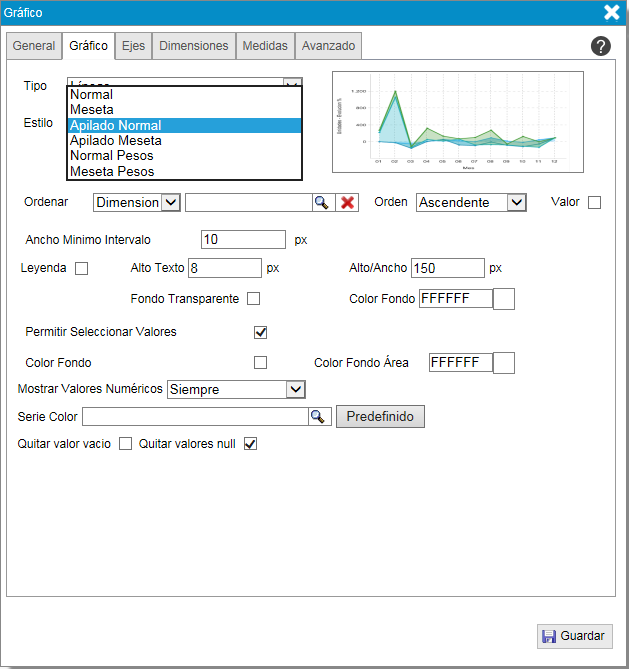The height and width of the screenshot is (669, 629).
Task: Click the Guardar button with the floppy disk icon
Action: [x=574, y=636]
